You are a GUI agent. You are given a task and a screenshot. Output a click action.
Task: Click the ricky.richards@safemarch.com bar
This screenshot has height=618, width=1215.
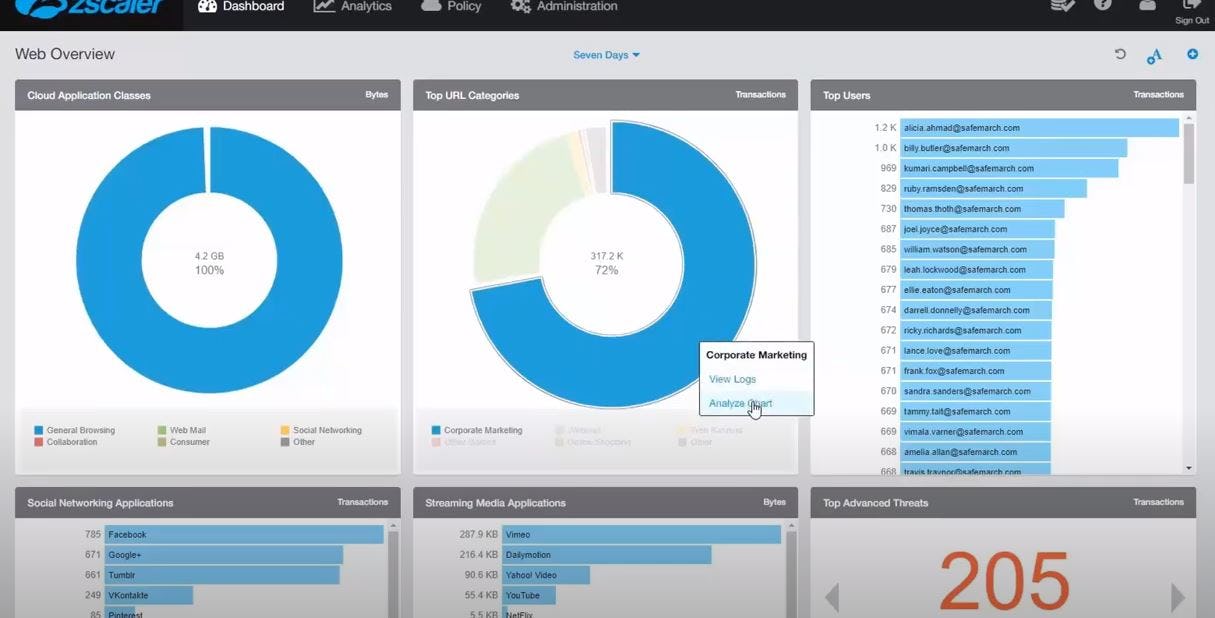pos(975,330)
